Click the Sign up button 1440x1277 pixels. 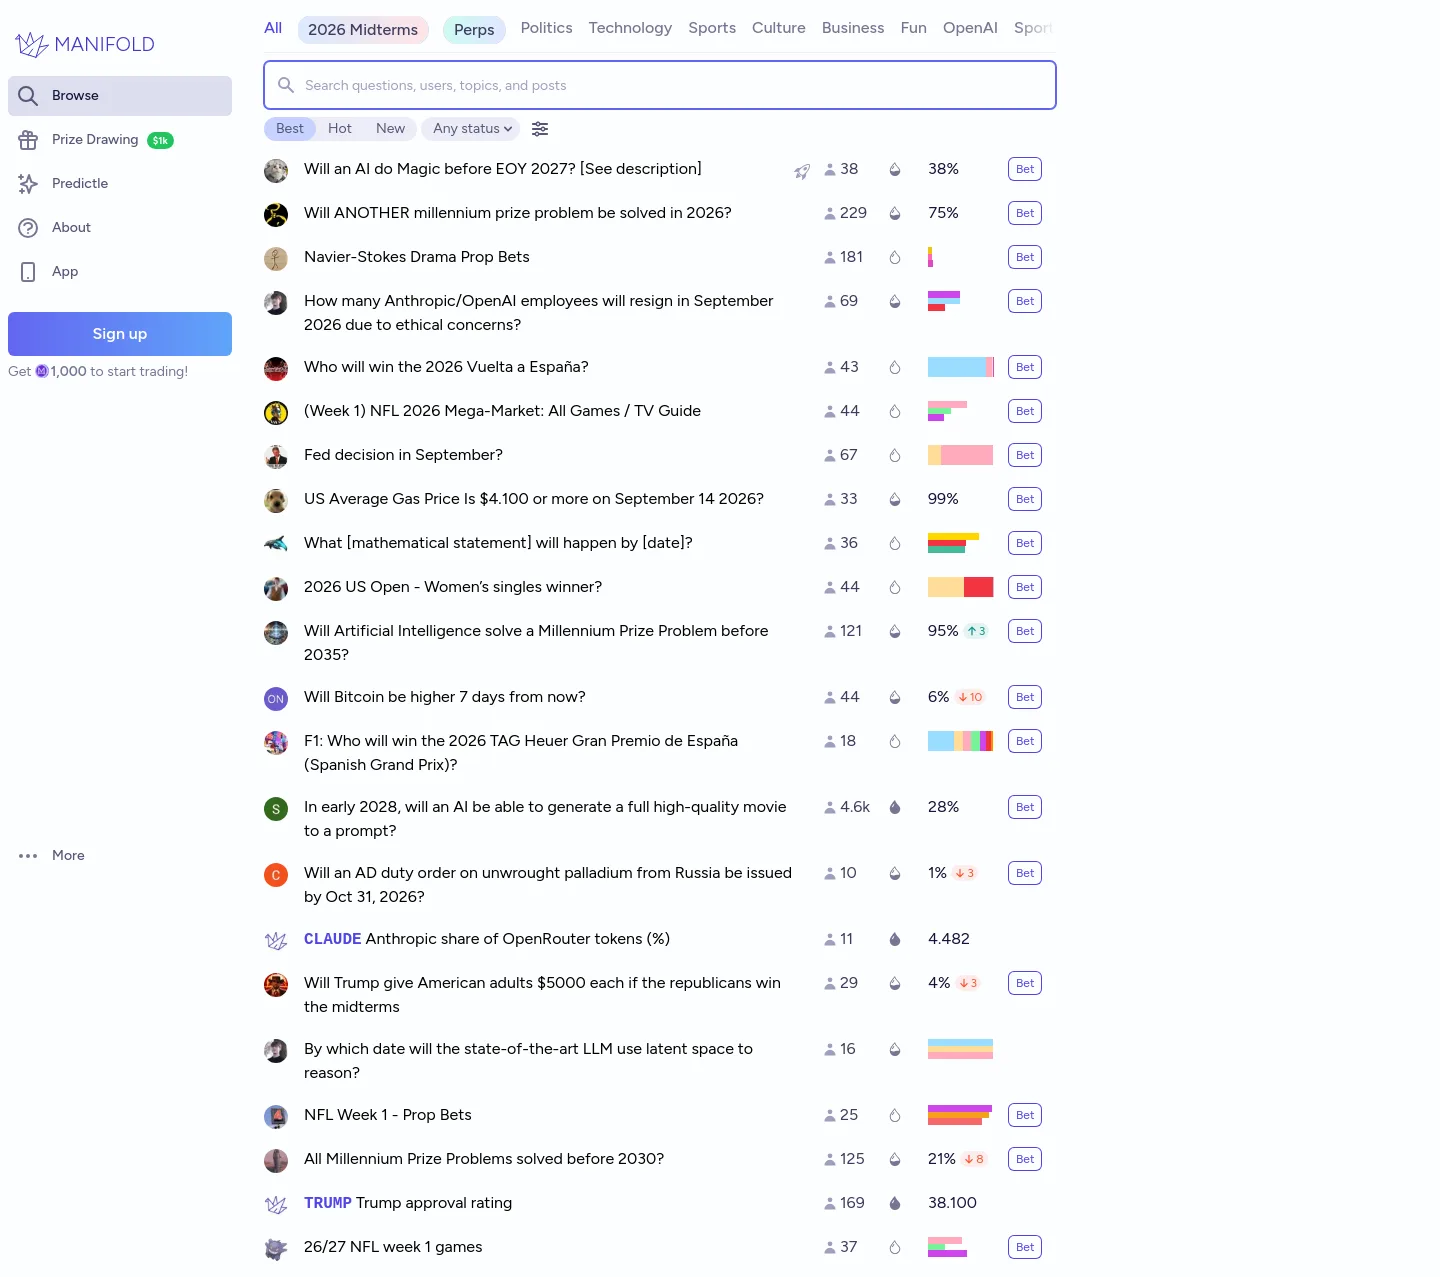(x=120, y=334)
